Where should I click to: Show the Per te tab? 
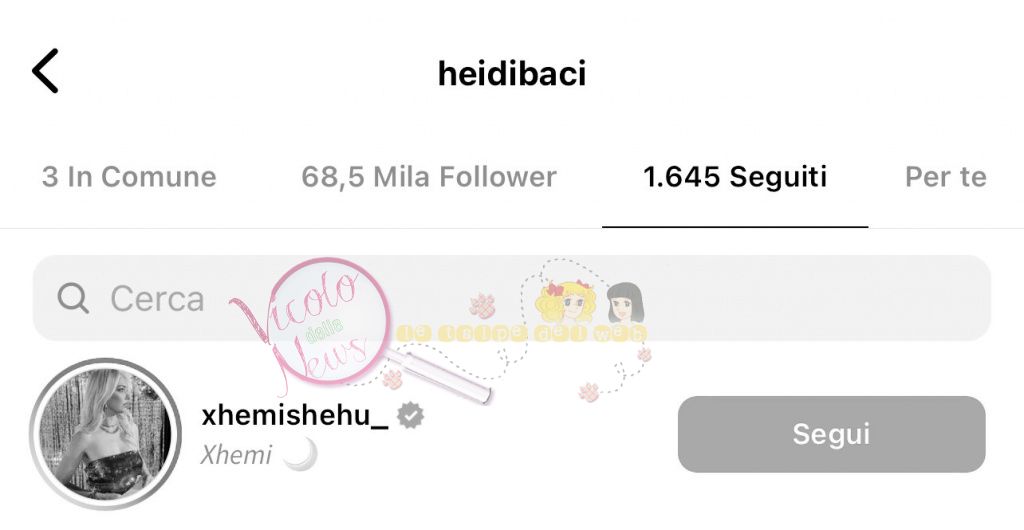pyautogui.click(x=945, y=177)
